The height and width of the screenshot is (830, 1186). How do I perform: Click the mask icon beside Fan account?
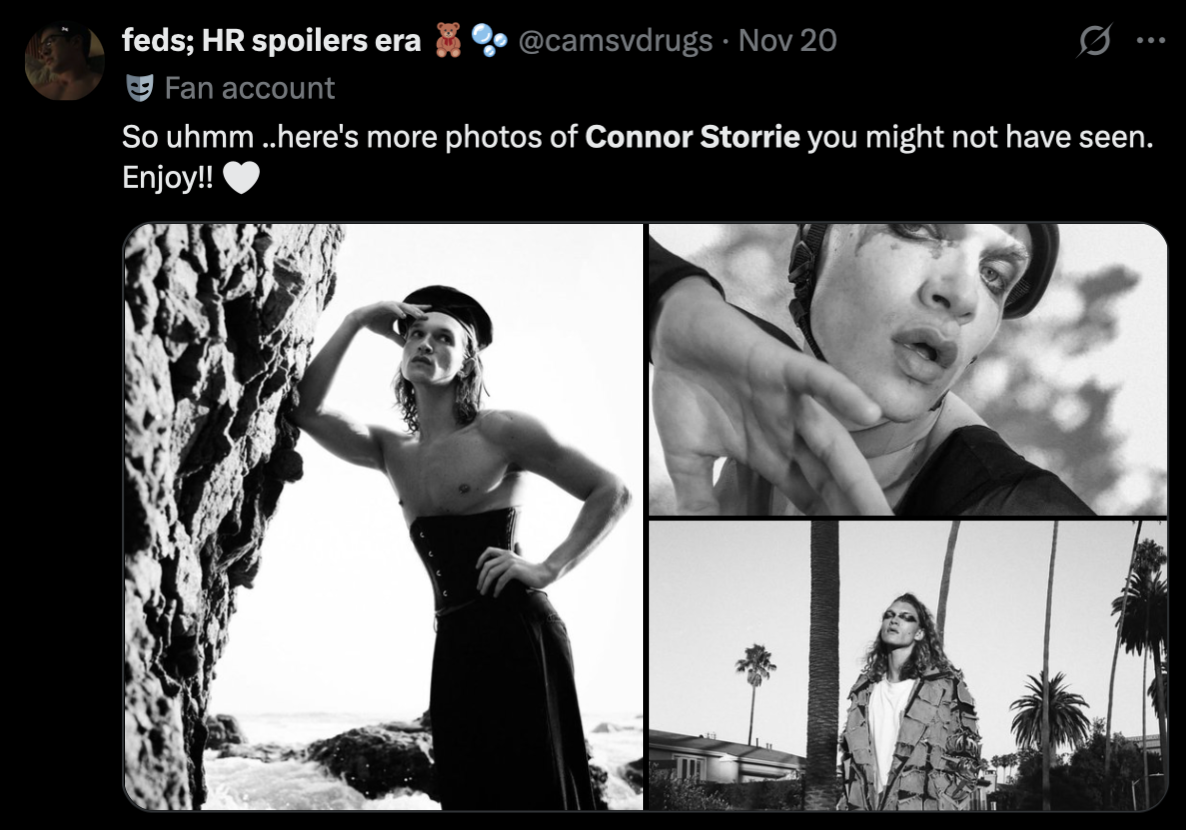139,89
